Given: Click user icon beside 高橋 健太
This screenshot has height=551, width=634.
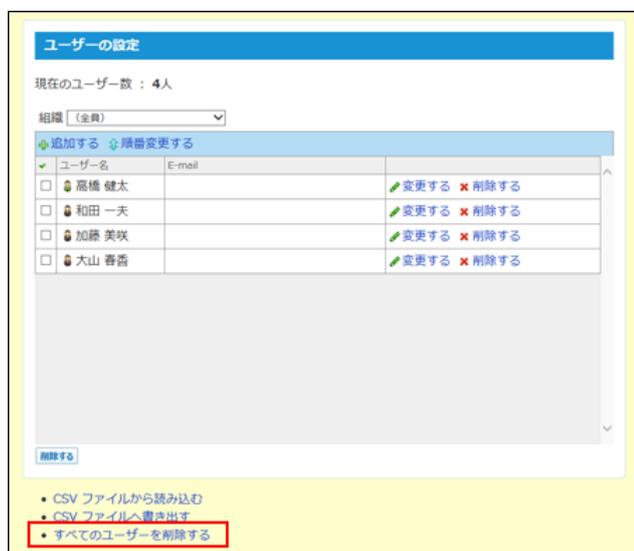Looking at the screenshot, I should tap(68, 186).
